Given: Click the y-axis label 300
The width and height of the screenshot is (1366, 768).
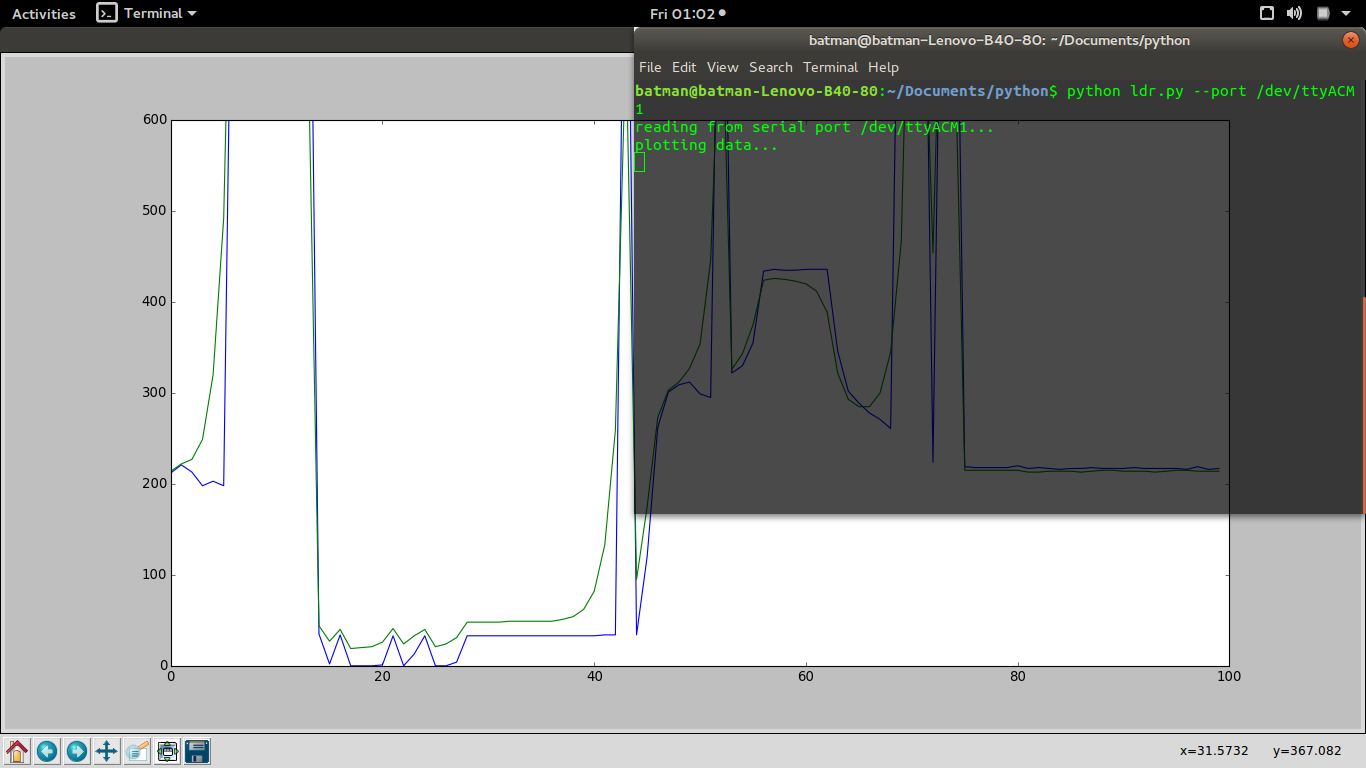Looking at the screenshot, I should pyautogui.click(x=155, y=393).
